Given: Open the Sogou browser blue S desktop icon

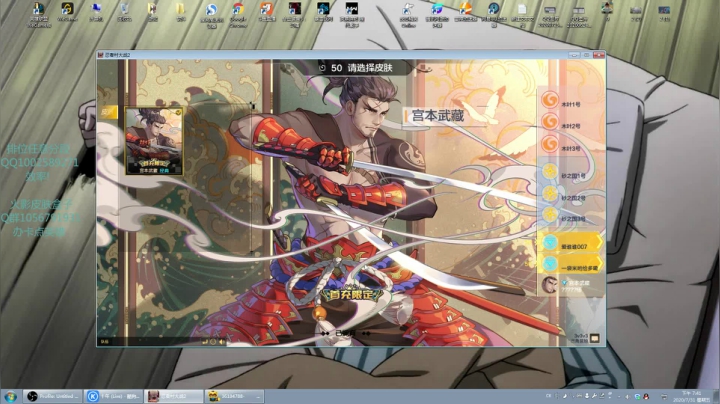Looking at the screenshot, I should [x=211, y=14].
